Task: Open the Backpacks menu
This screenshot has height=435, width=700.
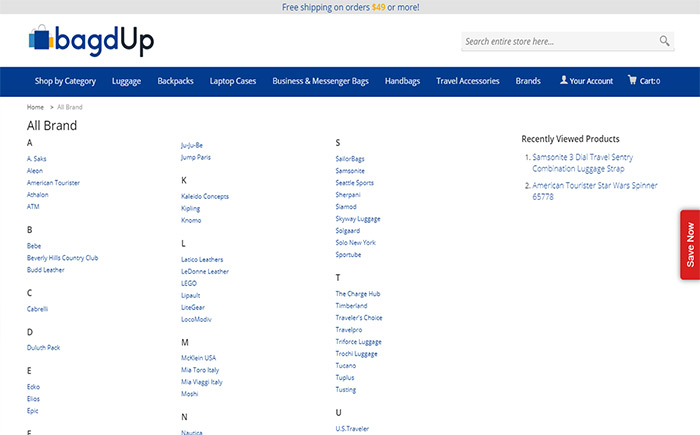Action: pos(175,81)
